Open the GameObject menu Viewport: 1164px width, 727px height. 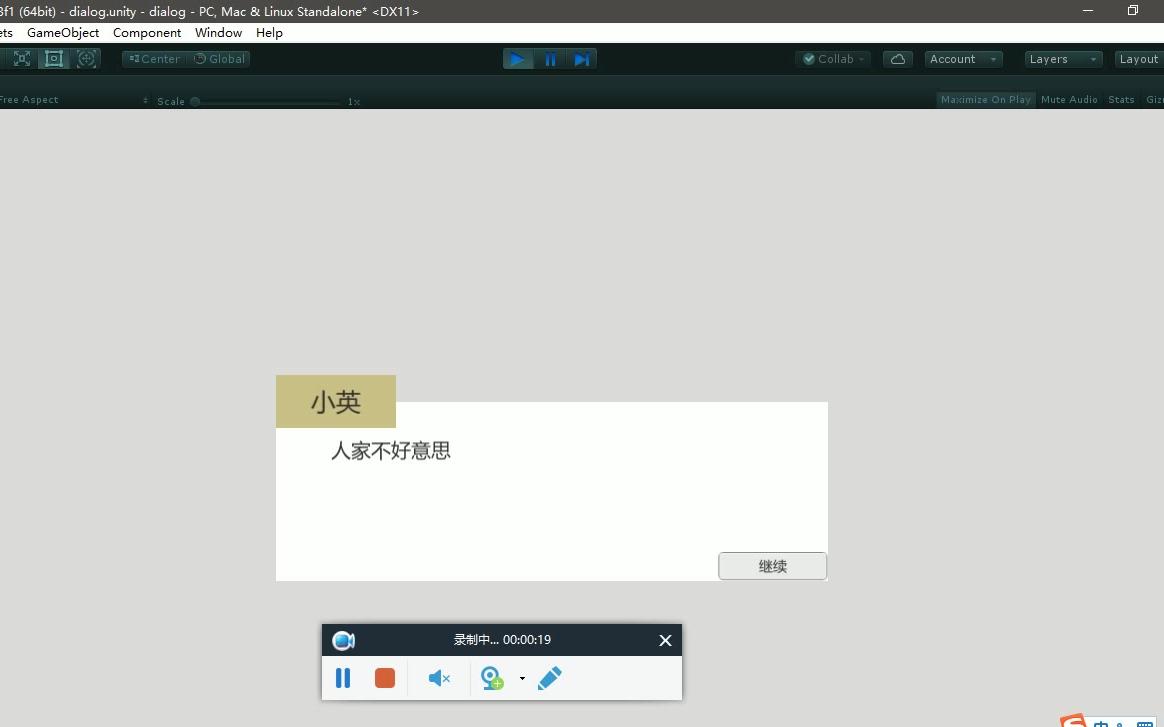pyautogui.click(x=63, y=32)
